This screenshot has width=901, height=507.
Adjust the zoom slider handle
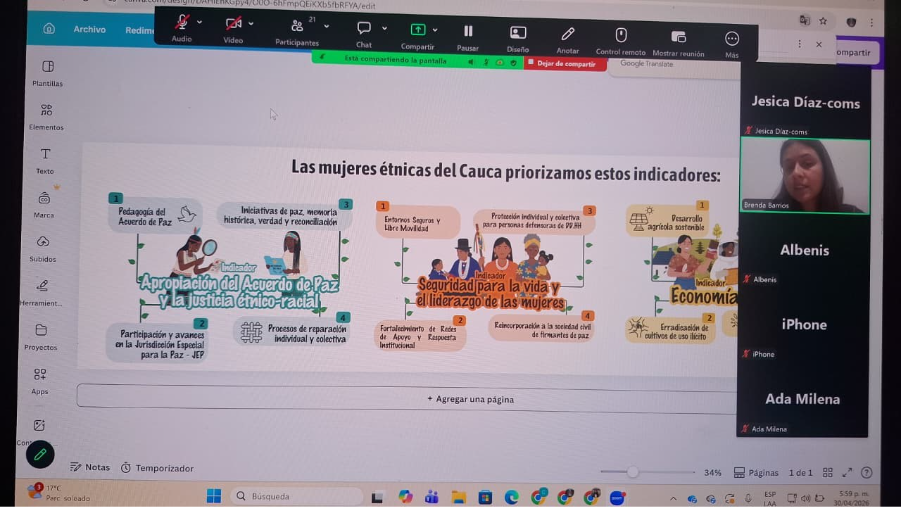(633, 472)
